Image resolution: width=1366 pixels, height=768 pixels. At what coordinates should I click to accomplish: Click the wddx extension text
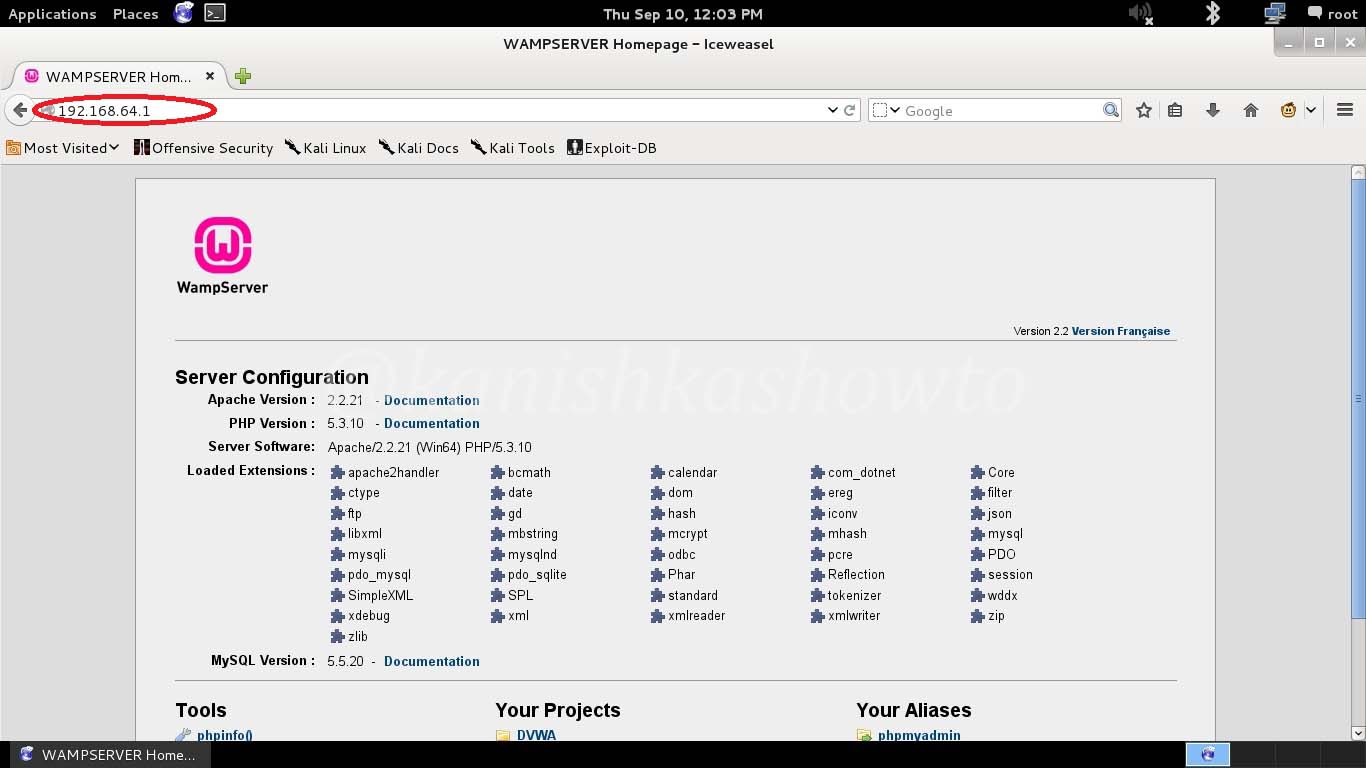[1003, 596]
